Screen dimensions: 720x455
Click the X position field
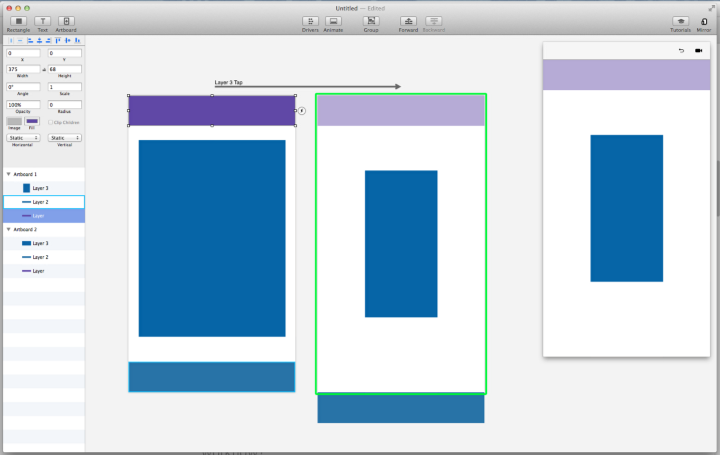point(23,53)
